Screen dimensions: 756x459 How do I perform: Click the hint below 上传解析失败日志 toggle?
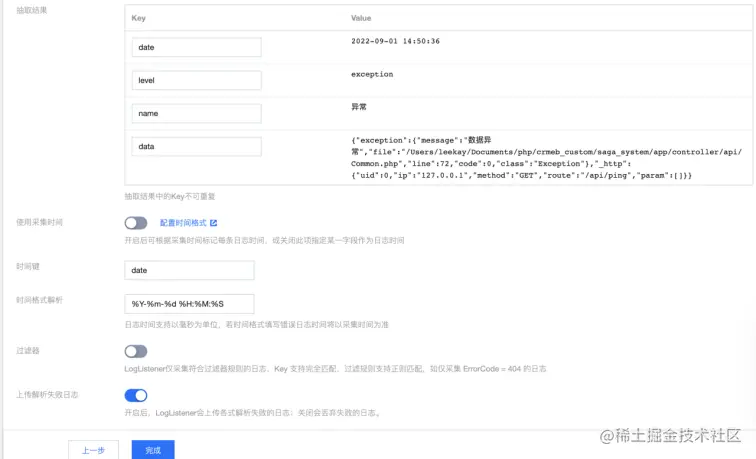point(253,413)
